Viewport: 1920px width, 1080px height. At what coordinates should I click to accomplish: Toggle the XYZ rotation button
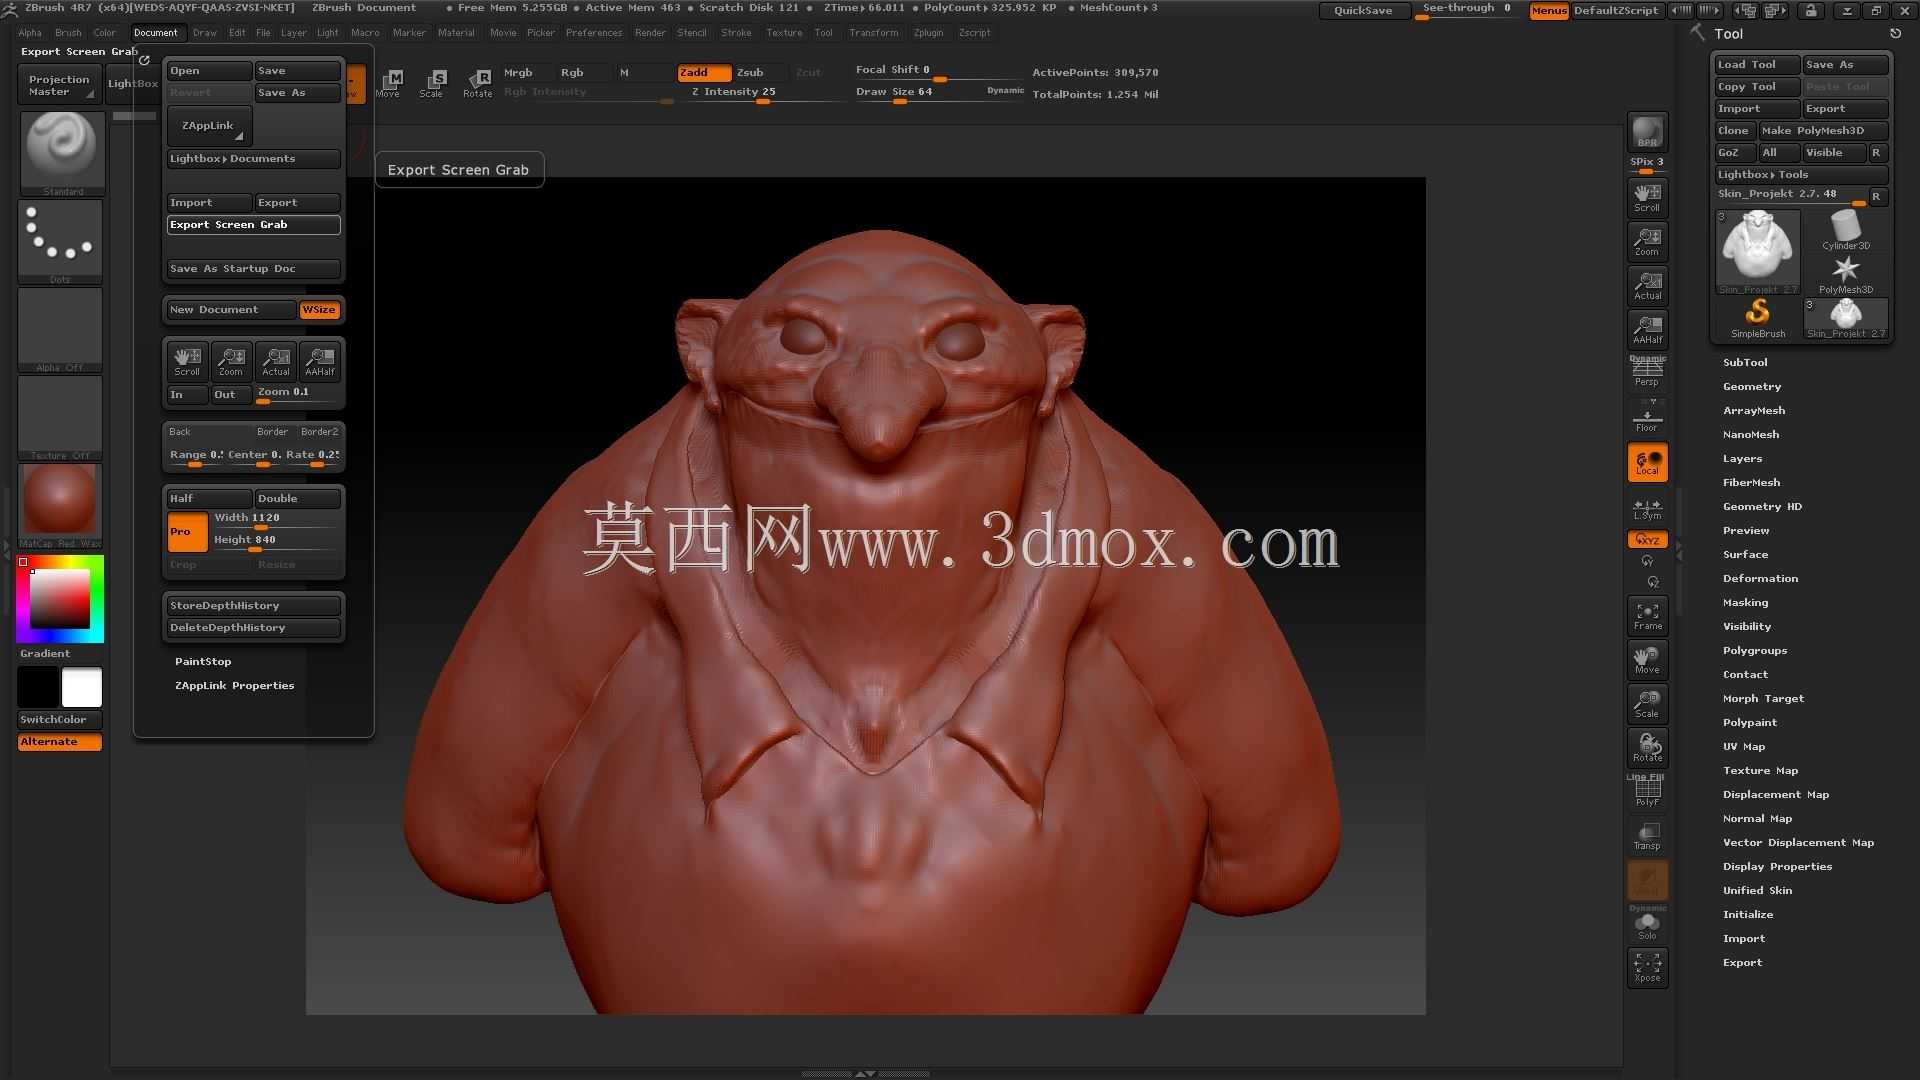pyautogui.click(x=1647, y=540)
